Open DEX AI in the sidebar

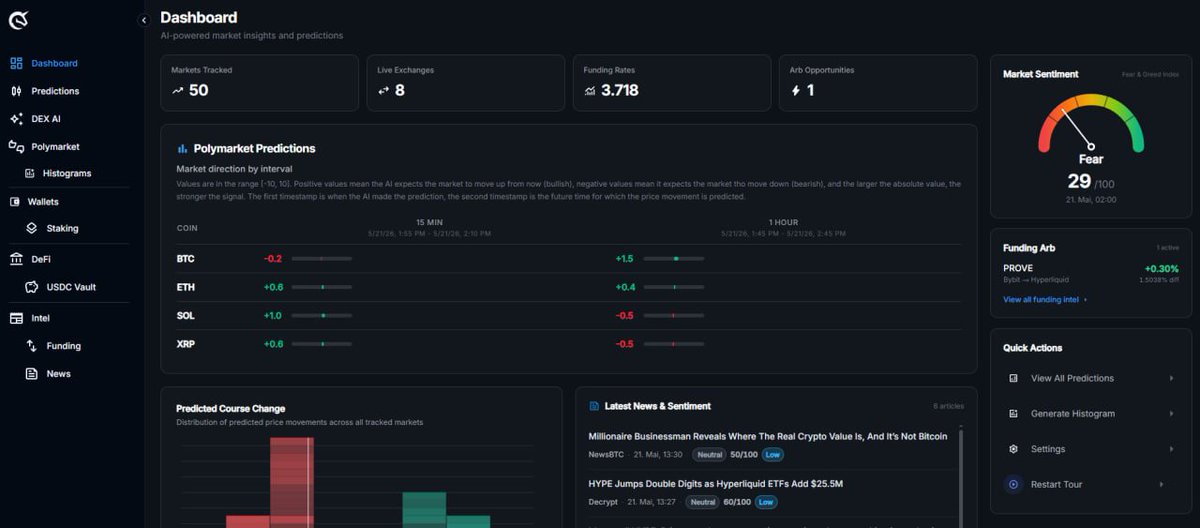[x=46, y=118]
